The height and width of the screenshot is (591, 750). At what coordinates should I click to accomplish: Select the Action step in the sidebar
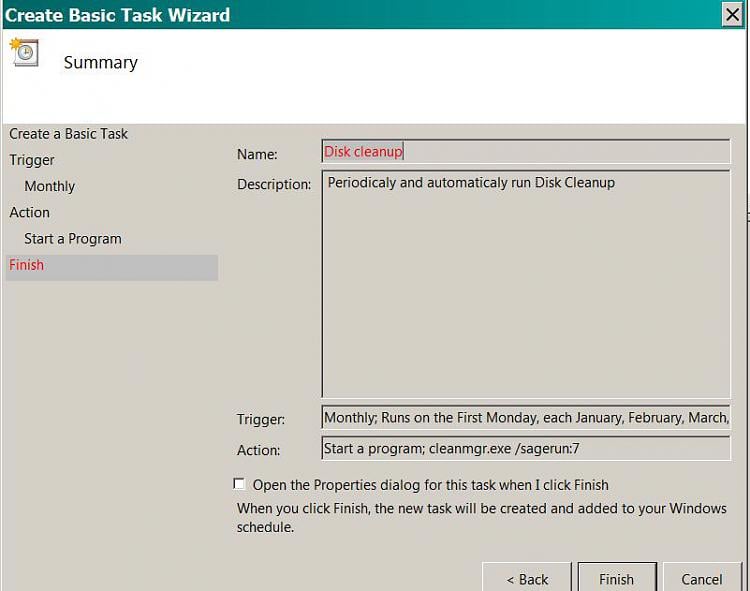click(x=30, y=212)
